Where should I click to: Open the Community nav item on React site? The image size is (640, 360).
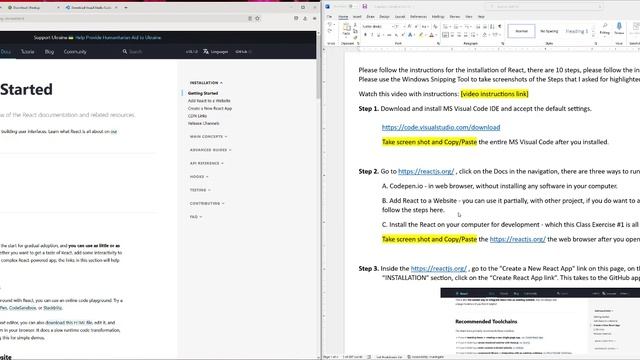coord(75,52)
